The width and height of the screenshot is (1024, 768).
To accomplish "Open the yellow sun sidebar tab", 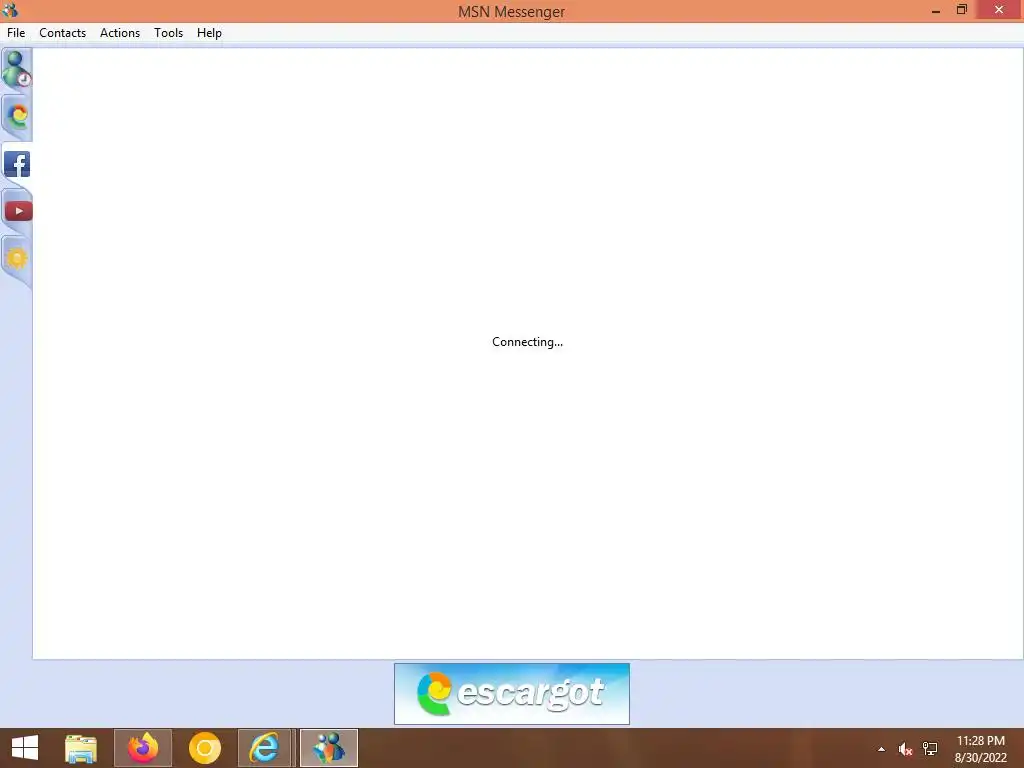I will pyautogui.click(x=17, y=259).
